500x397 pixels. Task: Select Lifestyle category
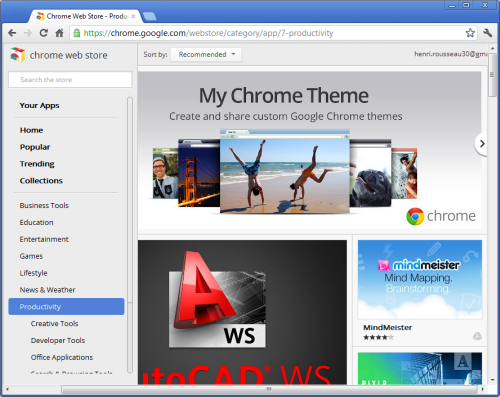coord(33,273)
